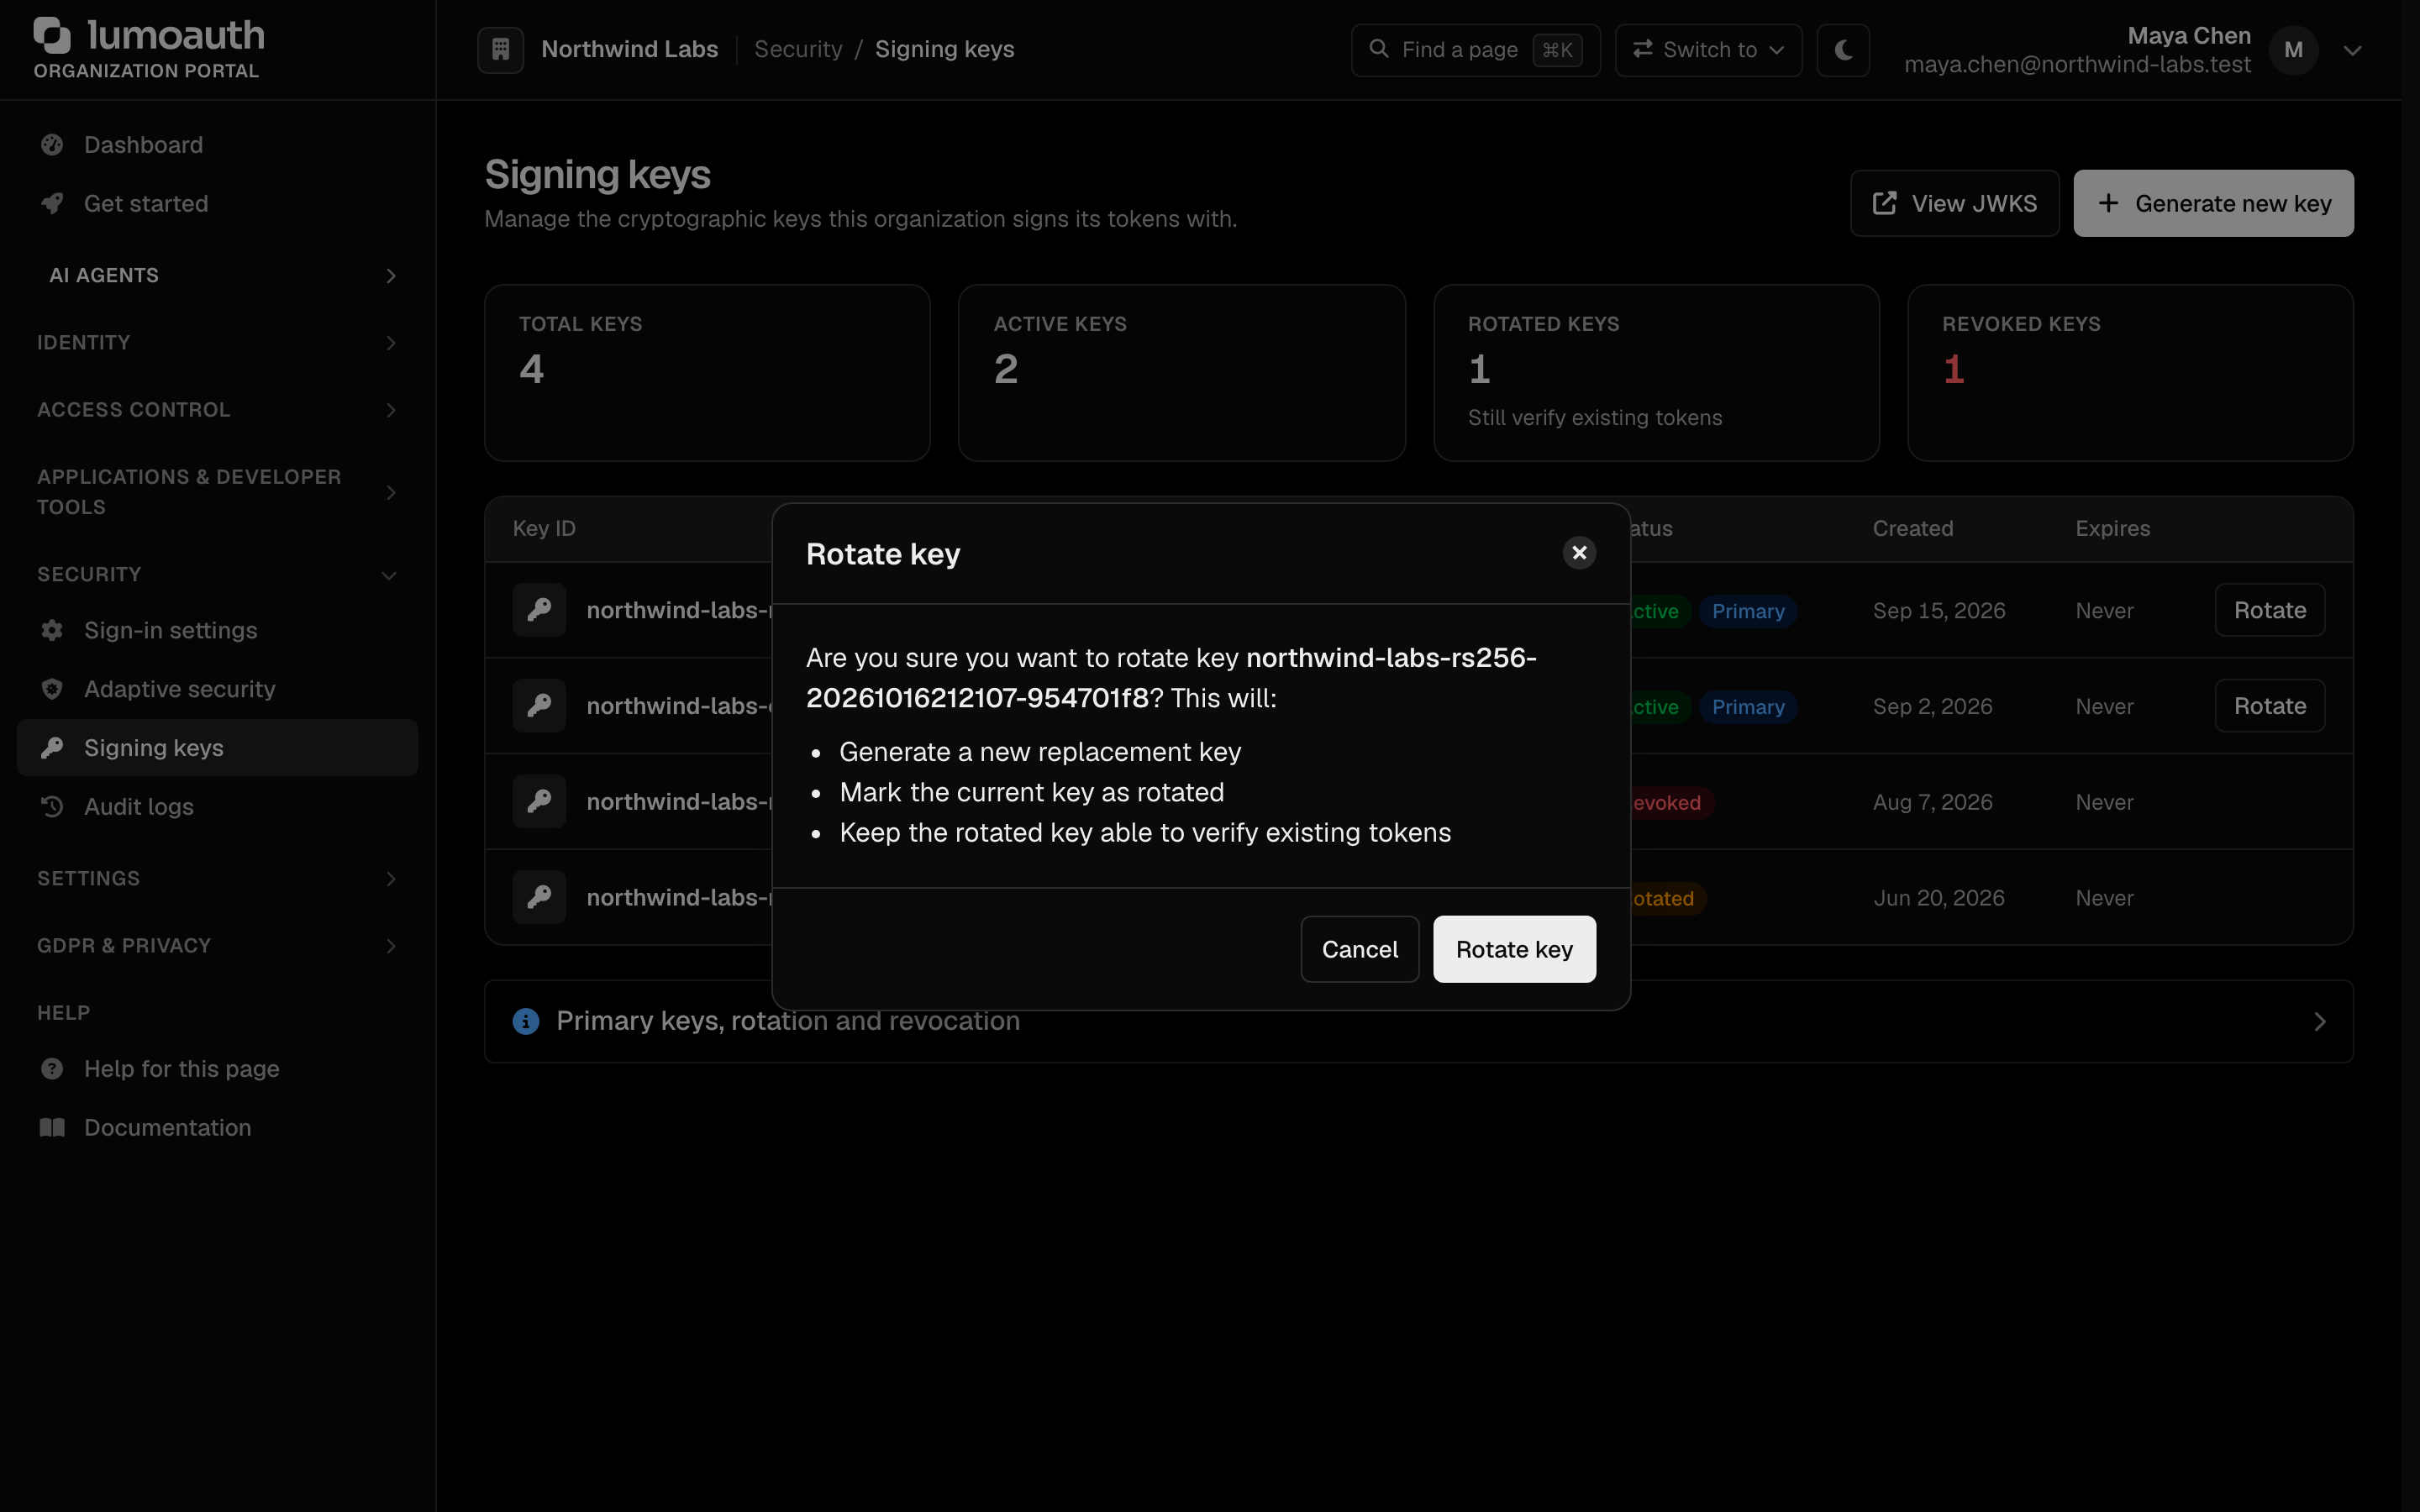This screenshot has width=2420, height=1512.
Task: Expand the Access Control section
Action: point(217,410)
